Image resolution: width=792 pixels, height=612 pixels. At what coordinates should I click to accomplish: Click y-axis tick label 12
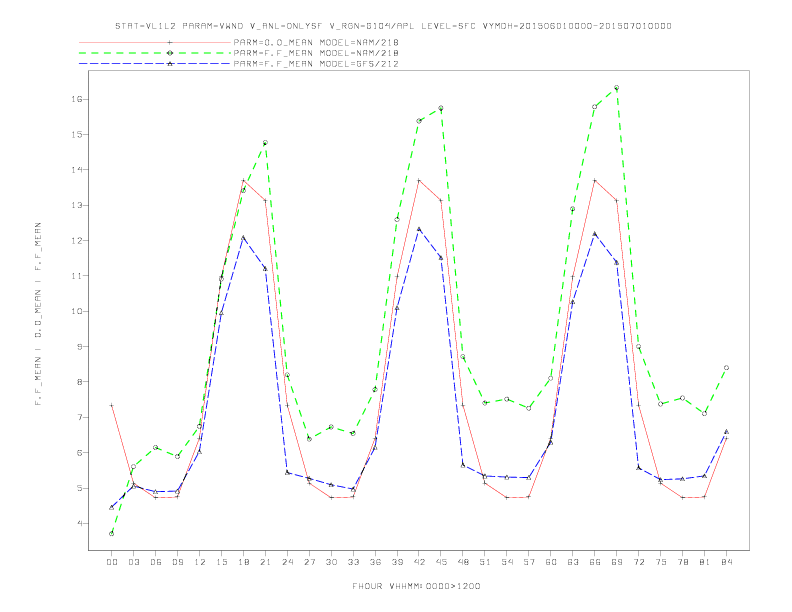click(76, 240)
